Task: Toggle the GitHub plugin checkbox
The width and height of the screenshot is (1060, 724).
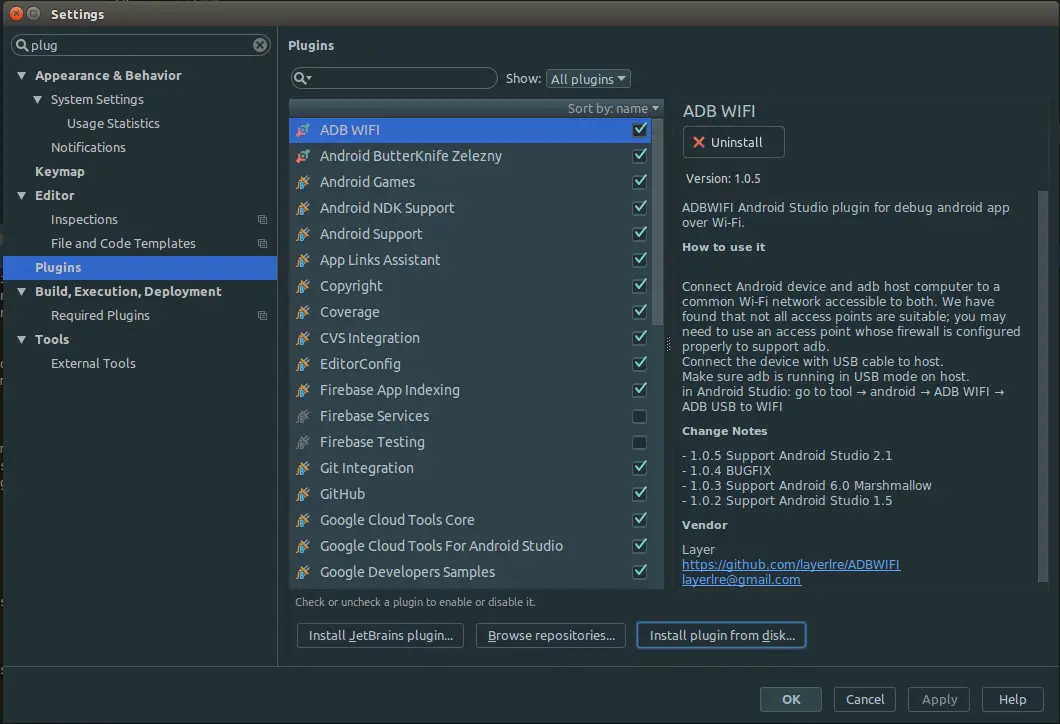Action: click(640, 494)
